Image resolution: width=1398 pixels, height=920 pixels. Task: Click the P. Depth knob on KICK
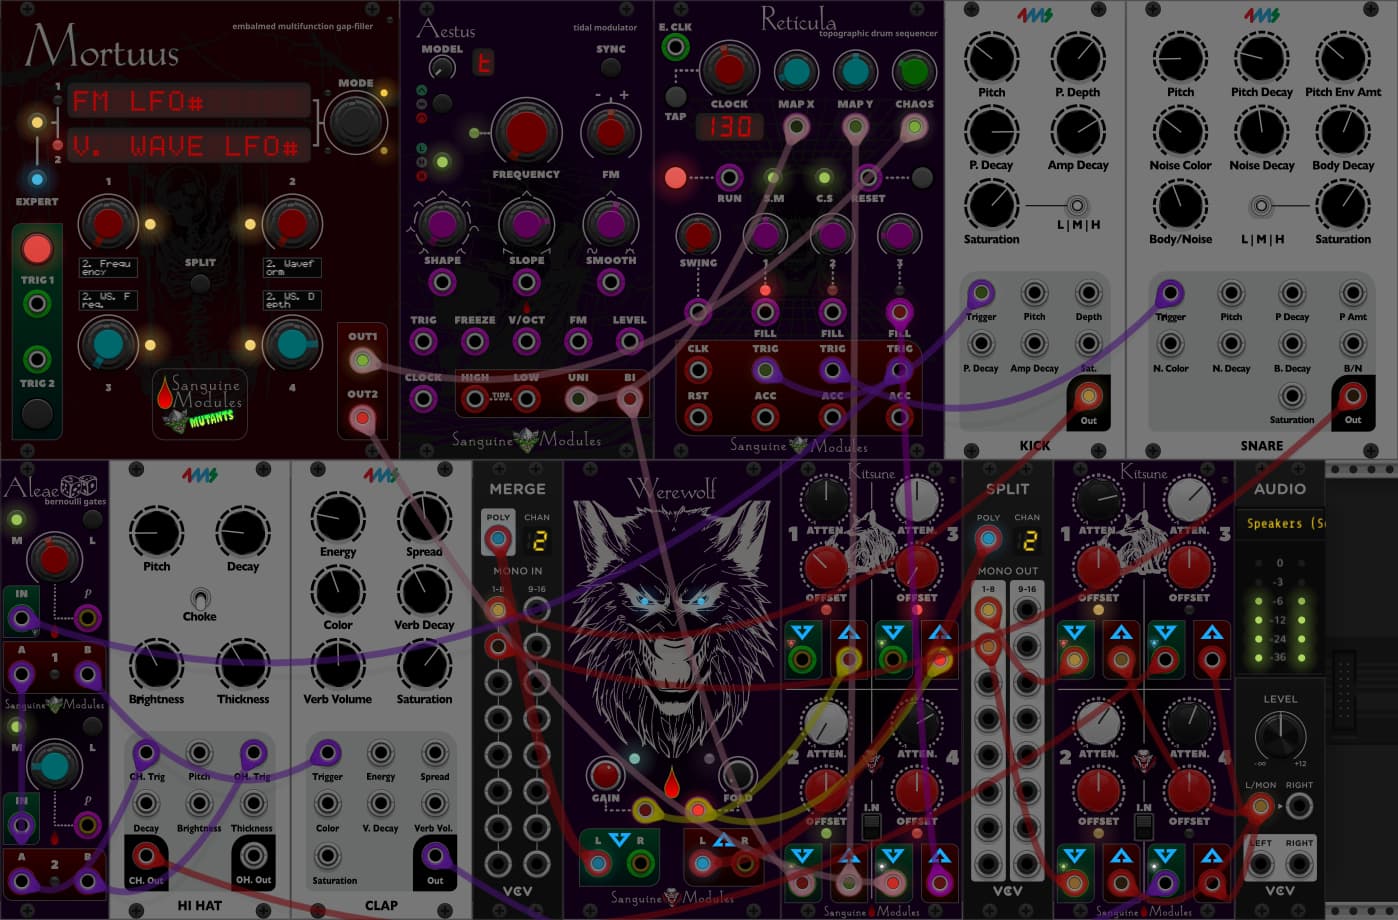click(x=1078, y=58)
